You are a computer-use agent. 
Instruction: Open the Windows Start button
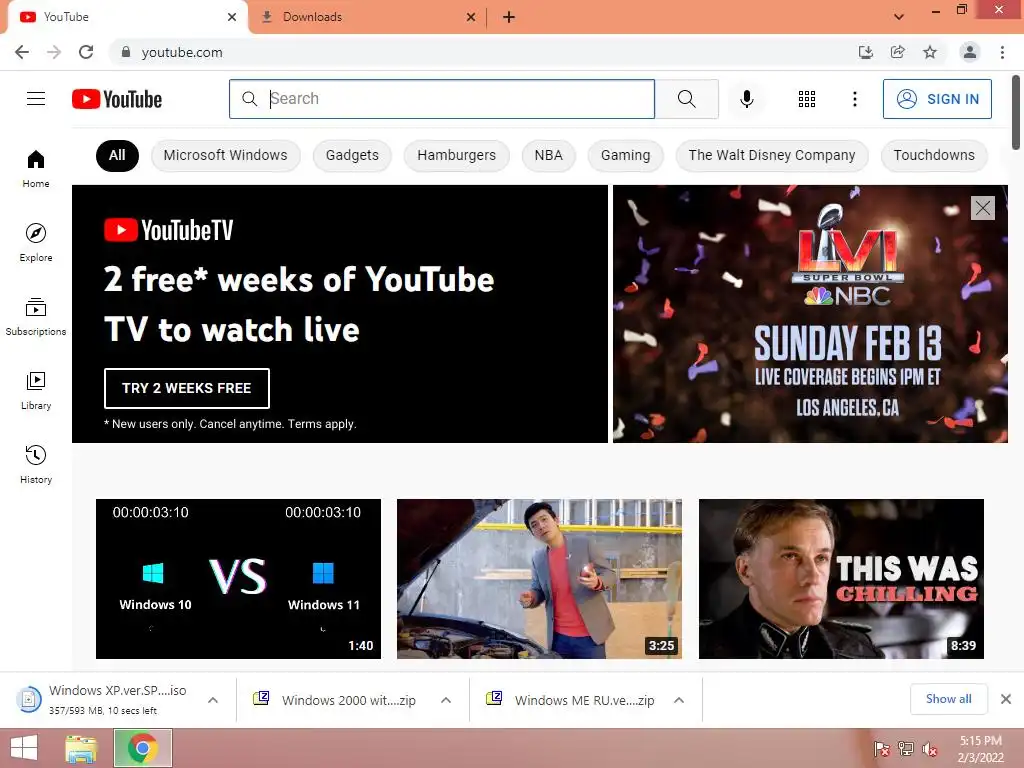pyautogui.click(x=24, y=748)
